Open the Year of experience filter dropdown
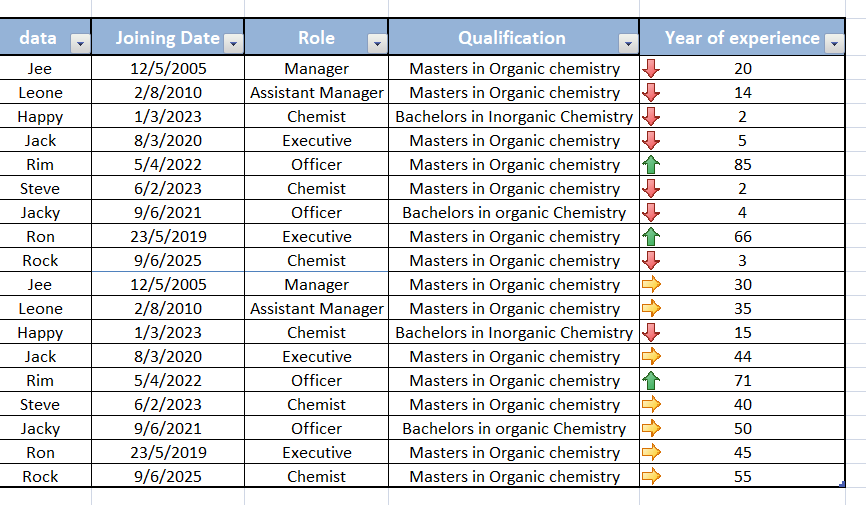Screen dimensions: 866x505 835,43
